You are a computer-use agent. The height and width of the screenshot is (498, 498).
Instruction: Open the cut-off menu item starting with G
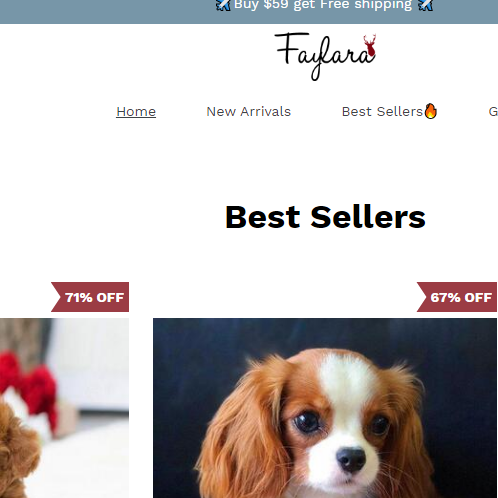coord(493,112)
